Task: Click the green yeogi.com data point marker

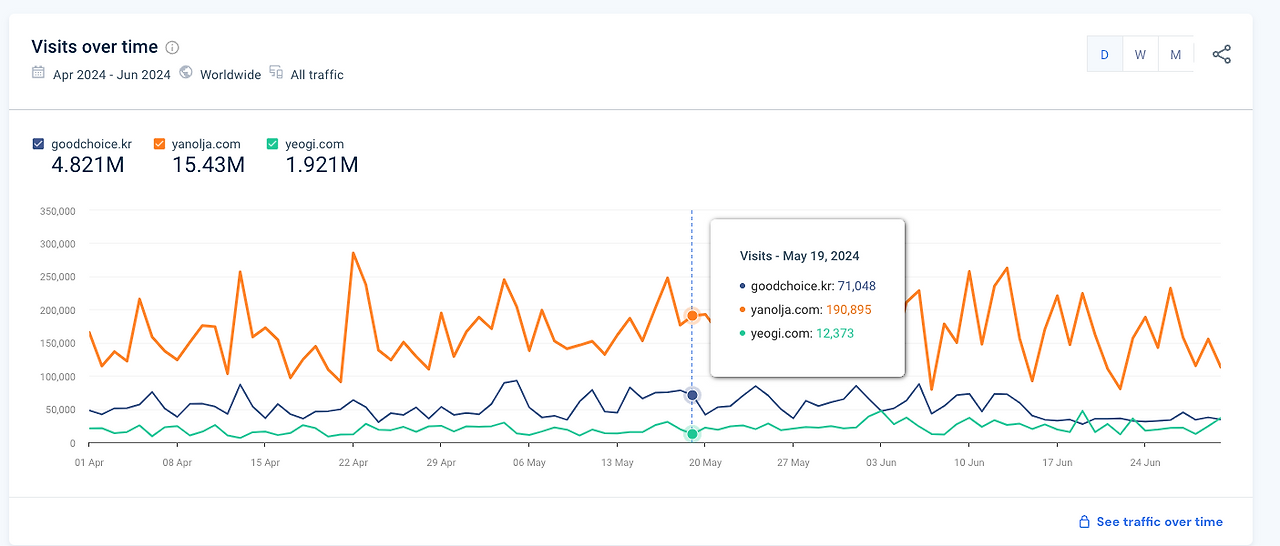Action: pos(692,434)
